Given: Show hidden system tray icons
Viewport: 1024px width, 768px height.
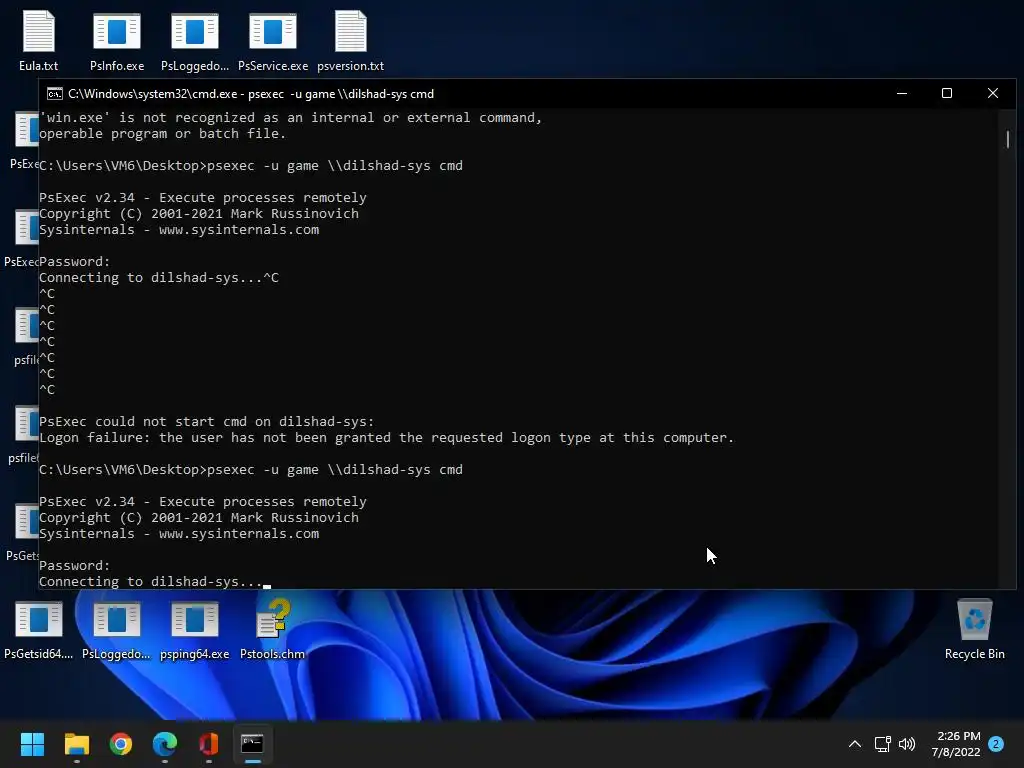Looking at the screenshot, I should (854, 744).
